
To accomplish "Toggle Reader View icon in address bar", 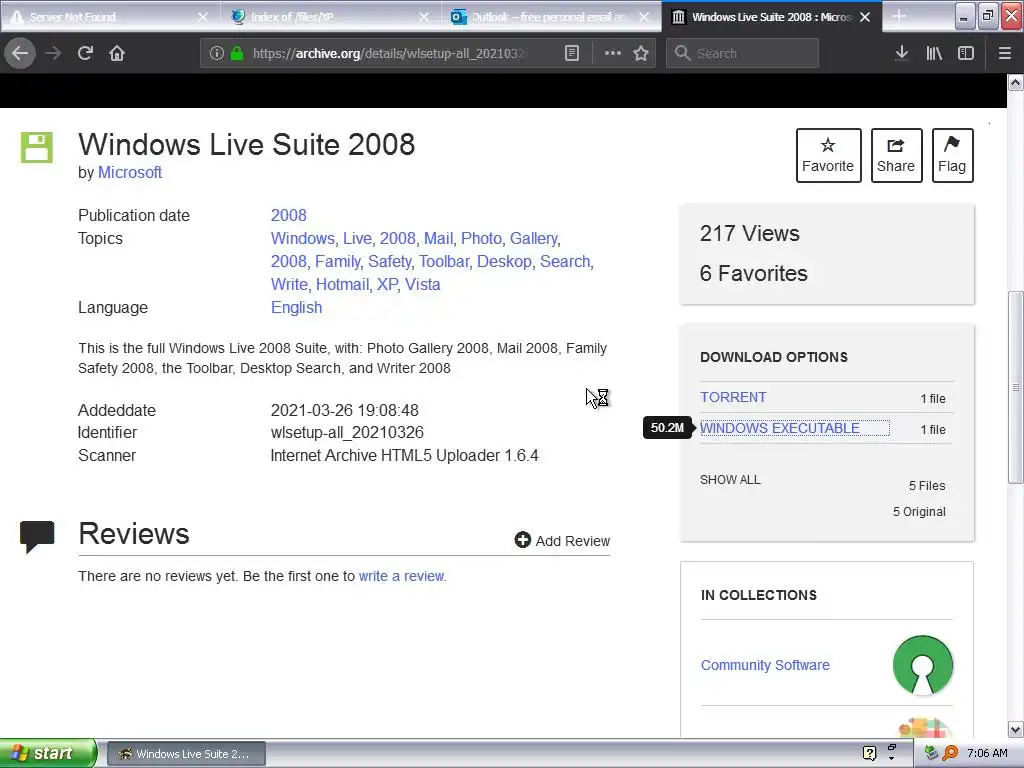I will coord(571,53).
